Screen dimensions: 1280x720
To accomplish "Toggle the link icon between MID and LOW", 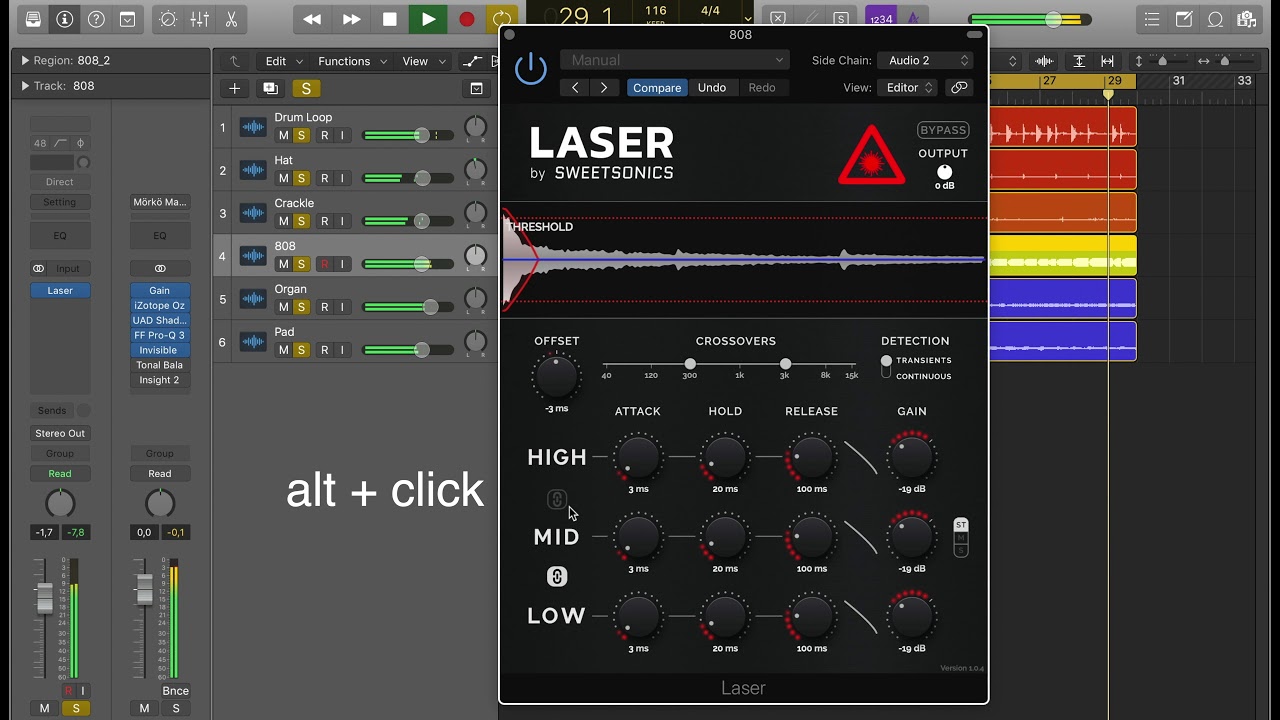I will [x=557, y=576].
